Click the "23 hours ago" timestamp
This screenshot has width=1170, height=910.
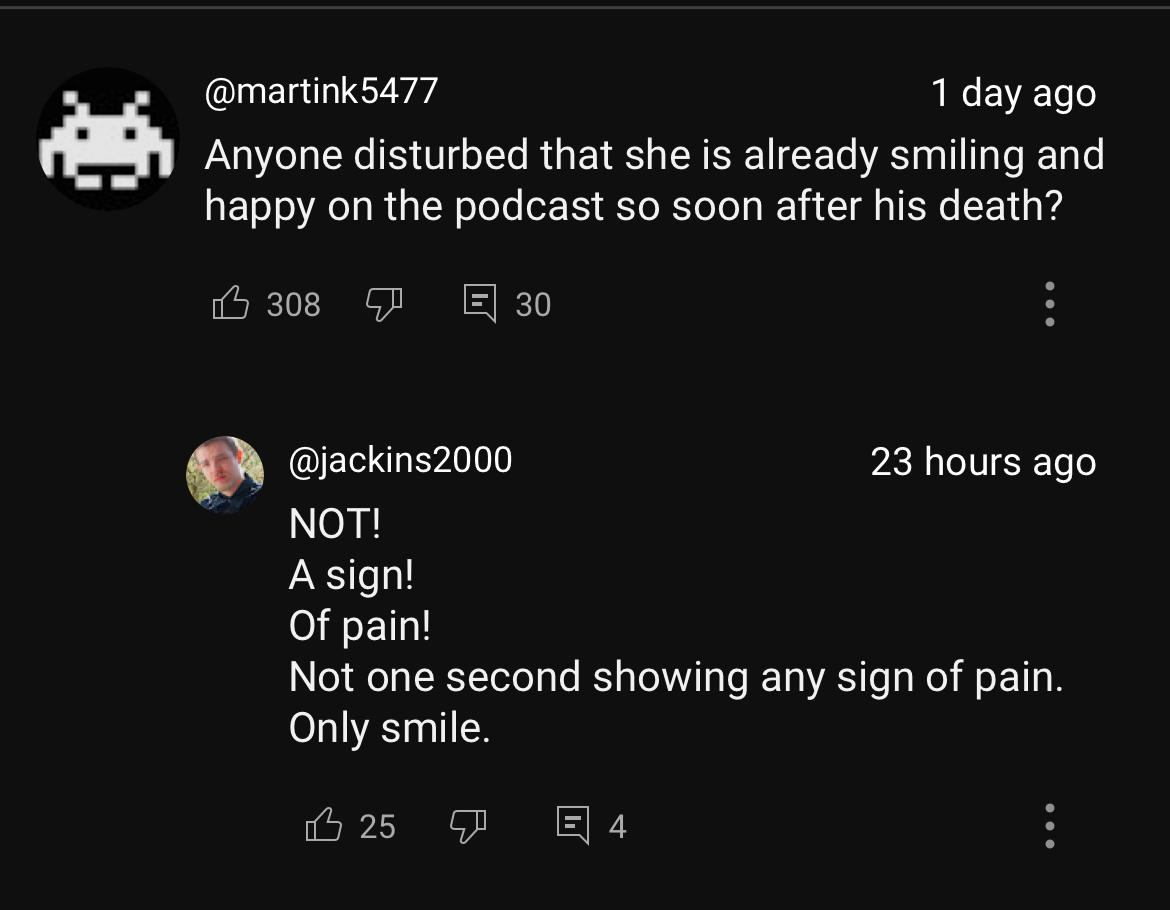coord(983,462)
